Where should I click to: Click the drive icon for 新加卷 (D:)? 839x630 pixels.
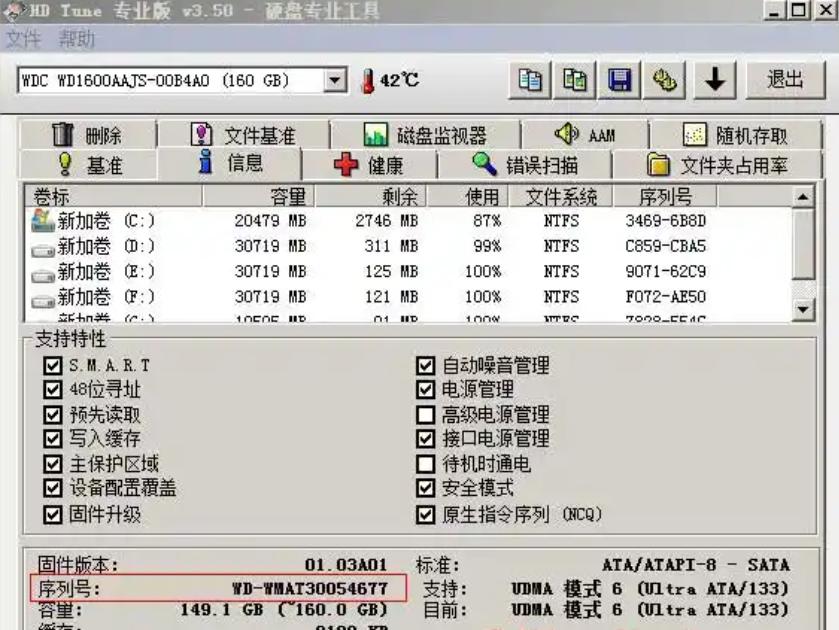[x=43, y=249]
